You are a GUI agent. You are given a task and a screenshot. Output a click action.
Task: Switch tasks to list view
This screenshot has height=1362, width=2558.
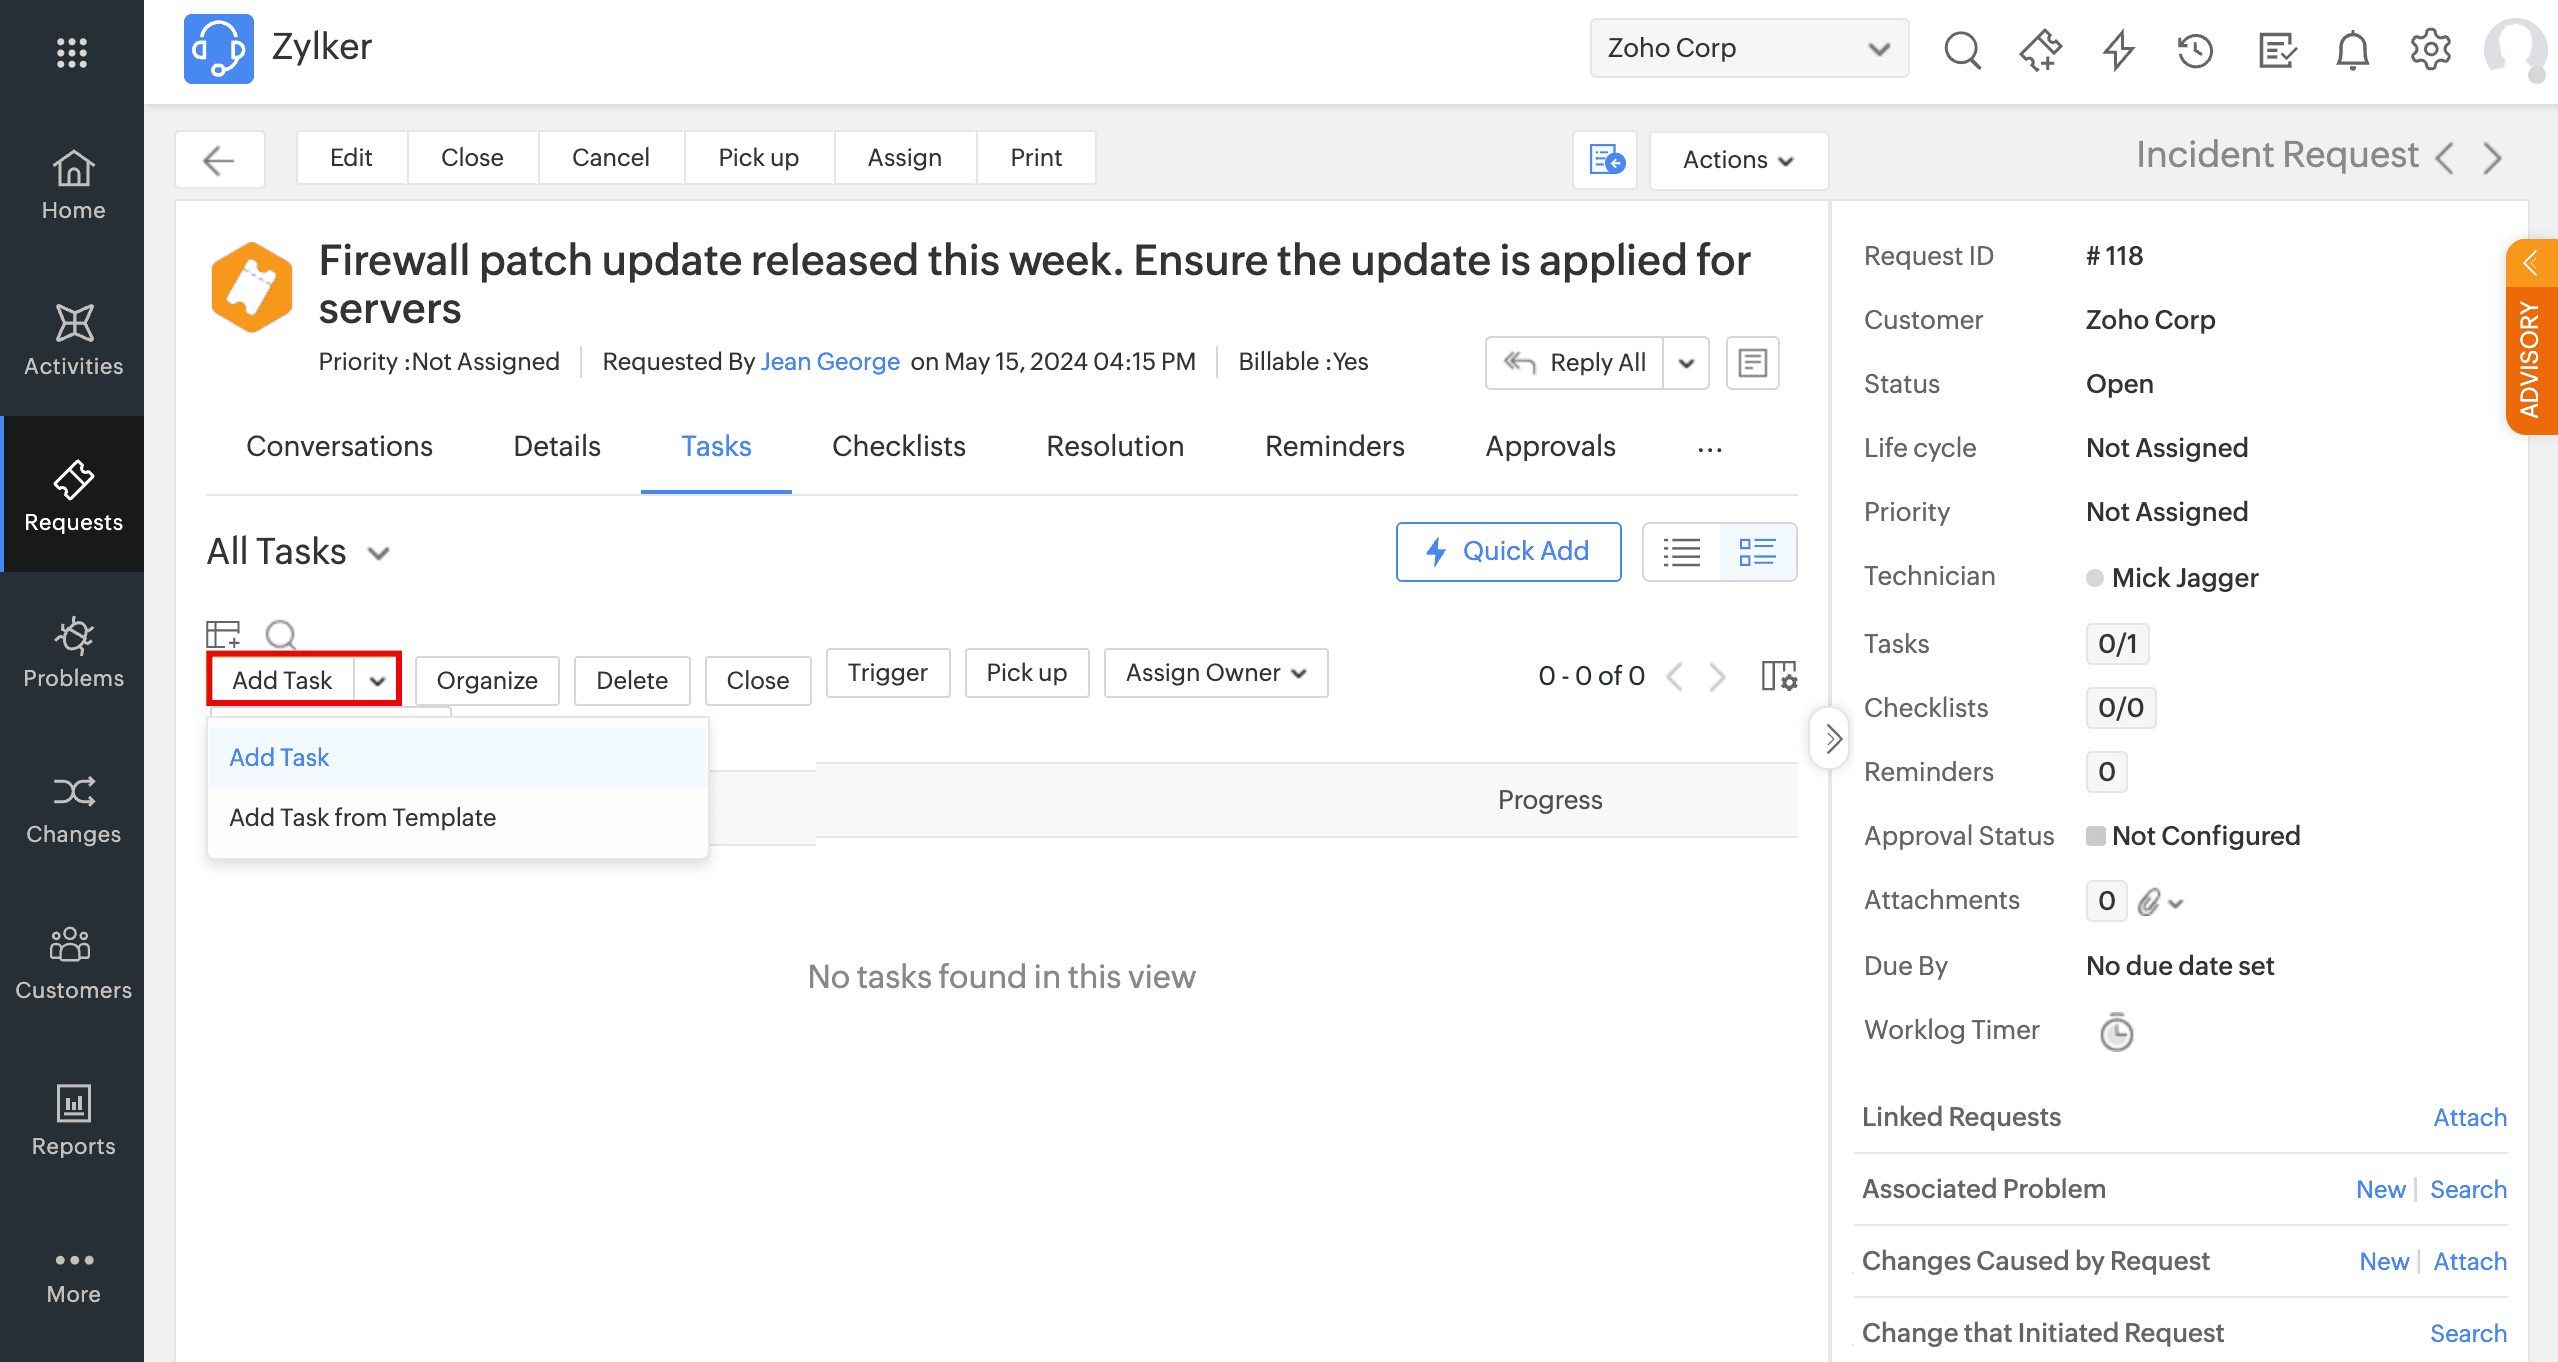[1682, 552]
